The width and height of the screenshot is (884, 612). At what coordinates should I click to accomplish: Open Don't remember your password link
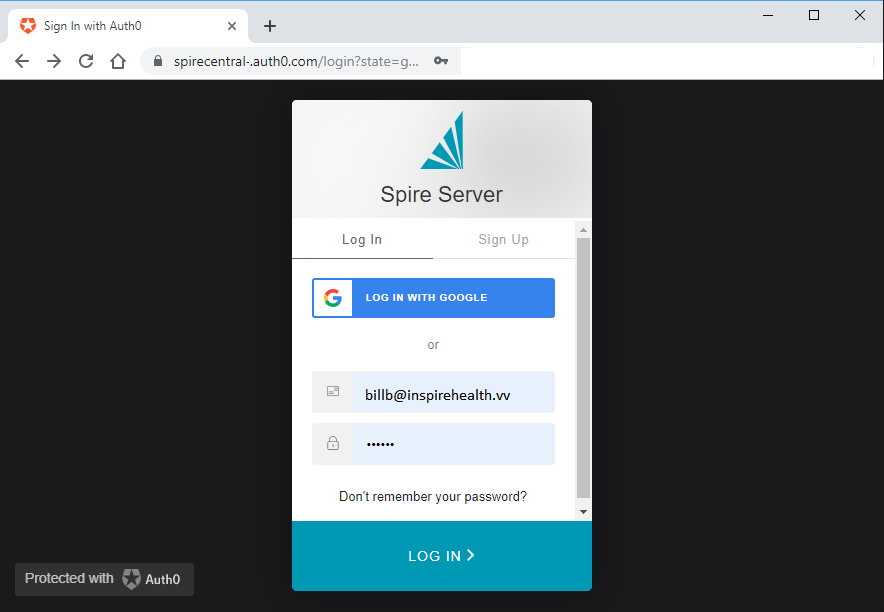click(x=433, y=496)
